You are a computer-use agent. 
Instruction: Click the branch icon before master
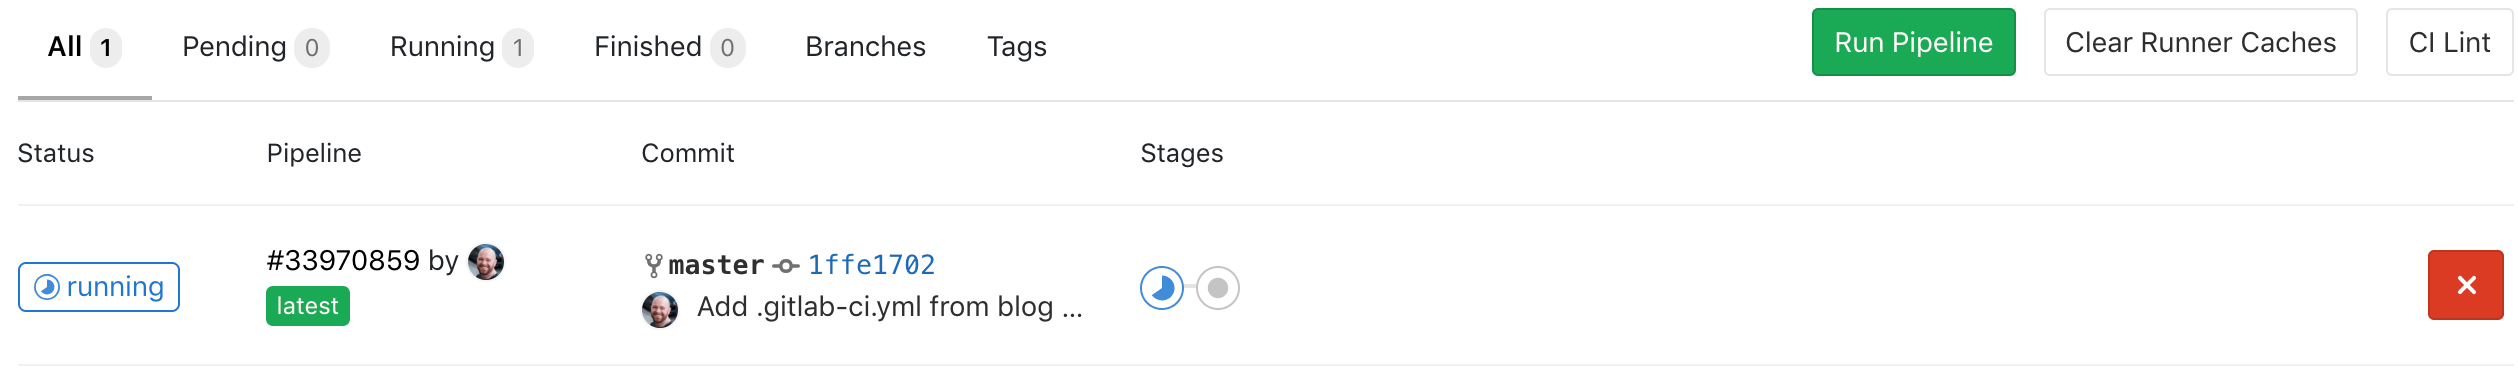tap(654, 265)
